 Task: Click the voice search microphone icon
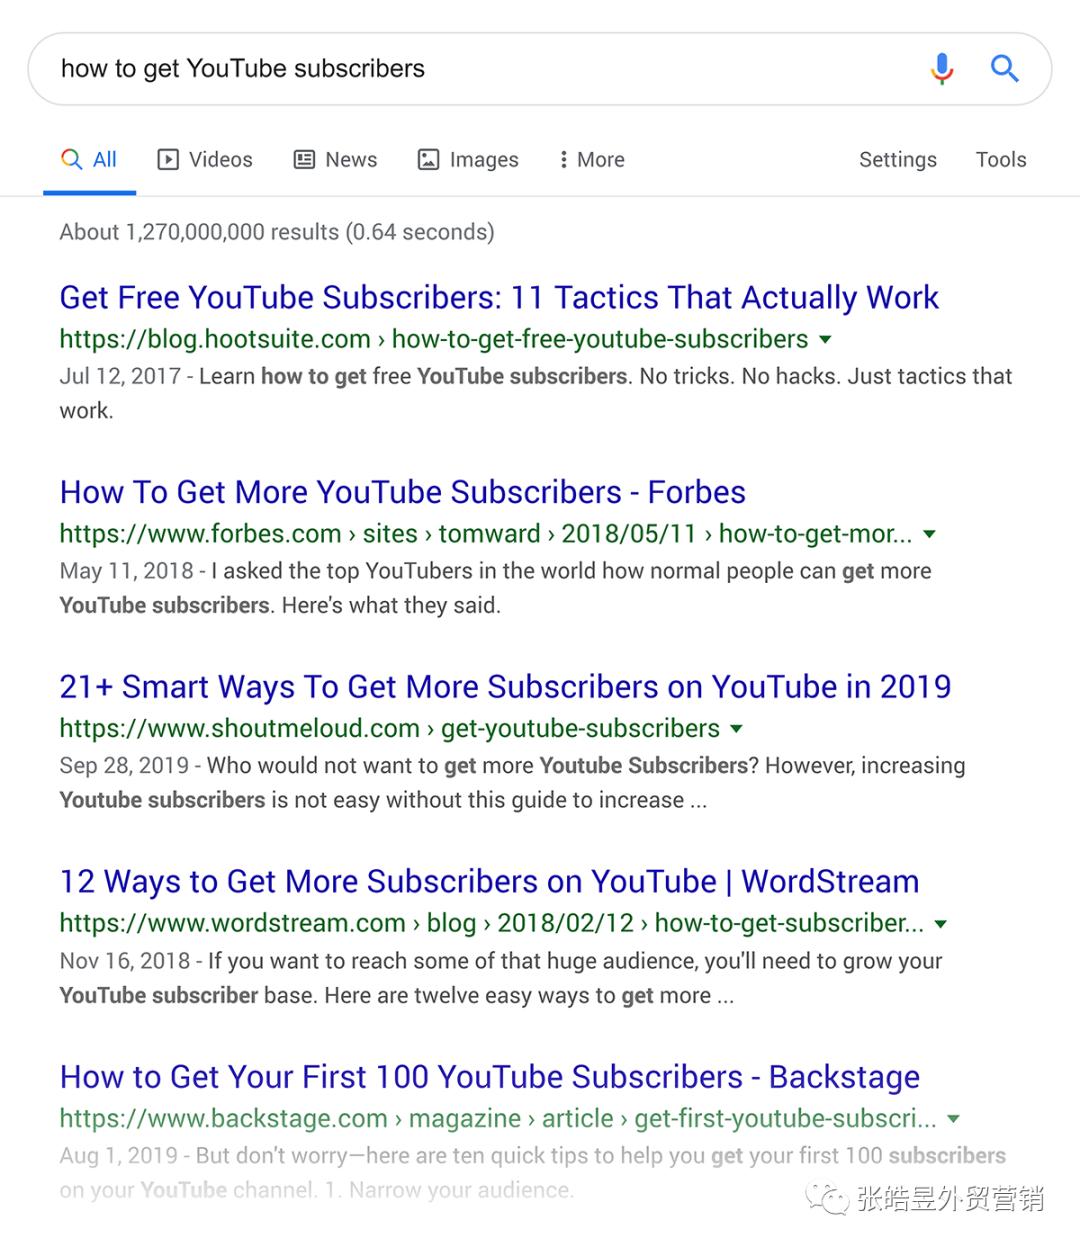(x=941, y=69)
